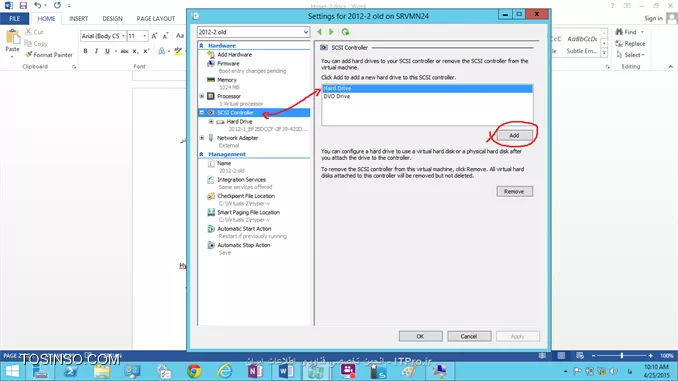Collapse the Hardware section header

pyautogui.click(x=201, y=45)
